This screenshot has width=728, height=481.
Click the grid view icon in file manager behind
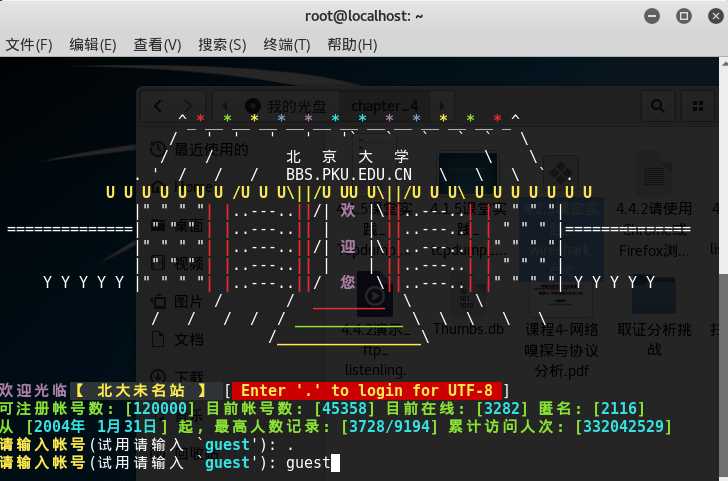point(697,106)
